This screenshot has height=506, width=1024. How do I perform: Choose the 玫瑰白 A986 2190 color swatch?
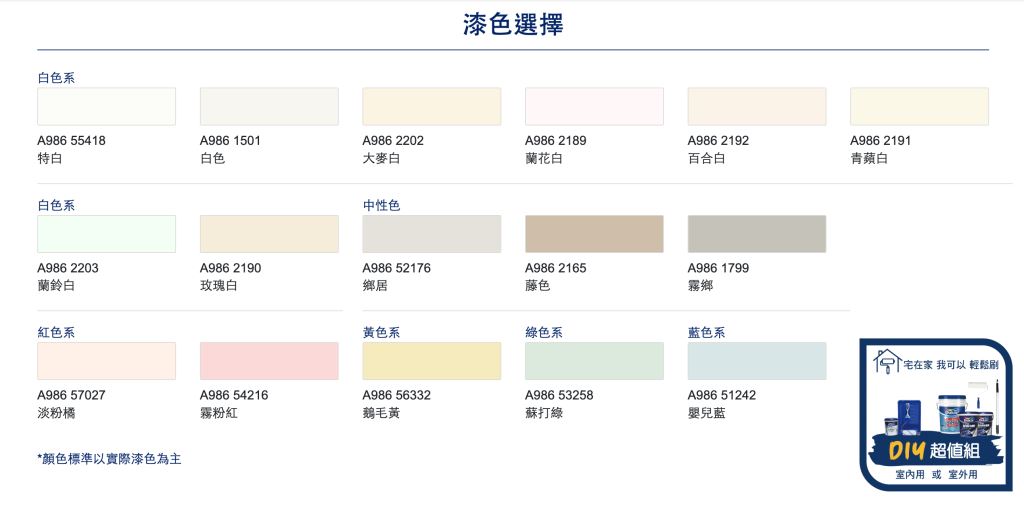click(x=269, y=234)
